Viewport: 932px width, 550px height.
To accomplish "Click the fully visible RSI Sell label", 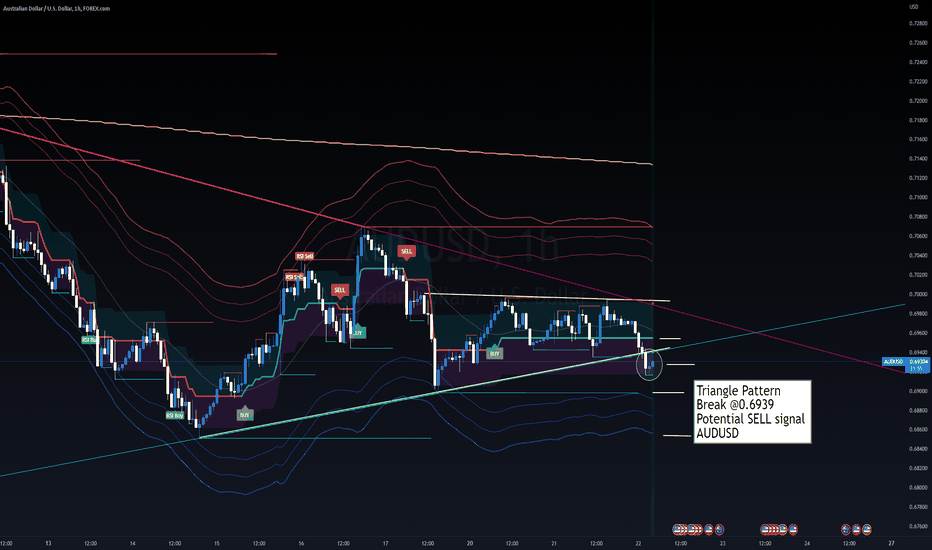I will coord(304,256).
